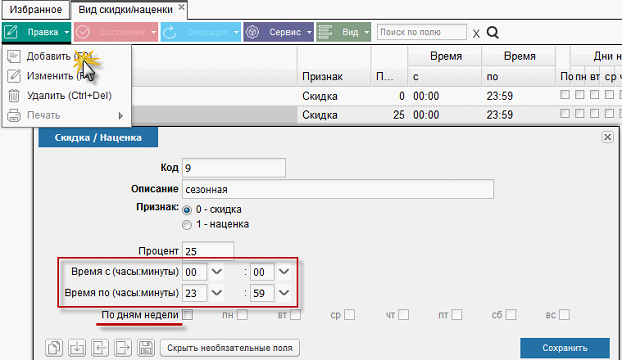Image resolution: width=622 pixels, height=360 pixels.
Task: Toggle the По дням недели checkbox
Action: tap(188, 315)
